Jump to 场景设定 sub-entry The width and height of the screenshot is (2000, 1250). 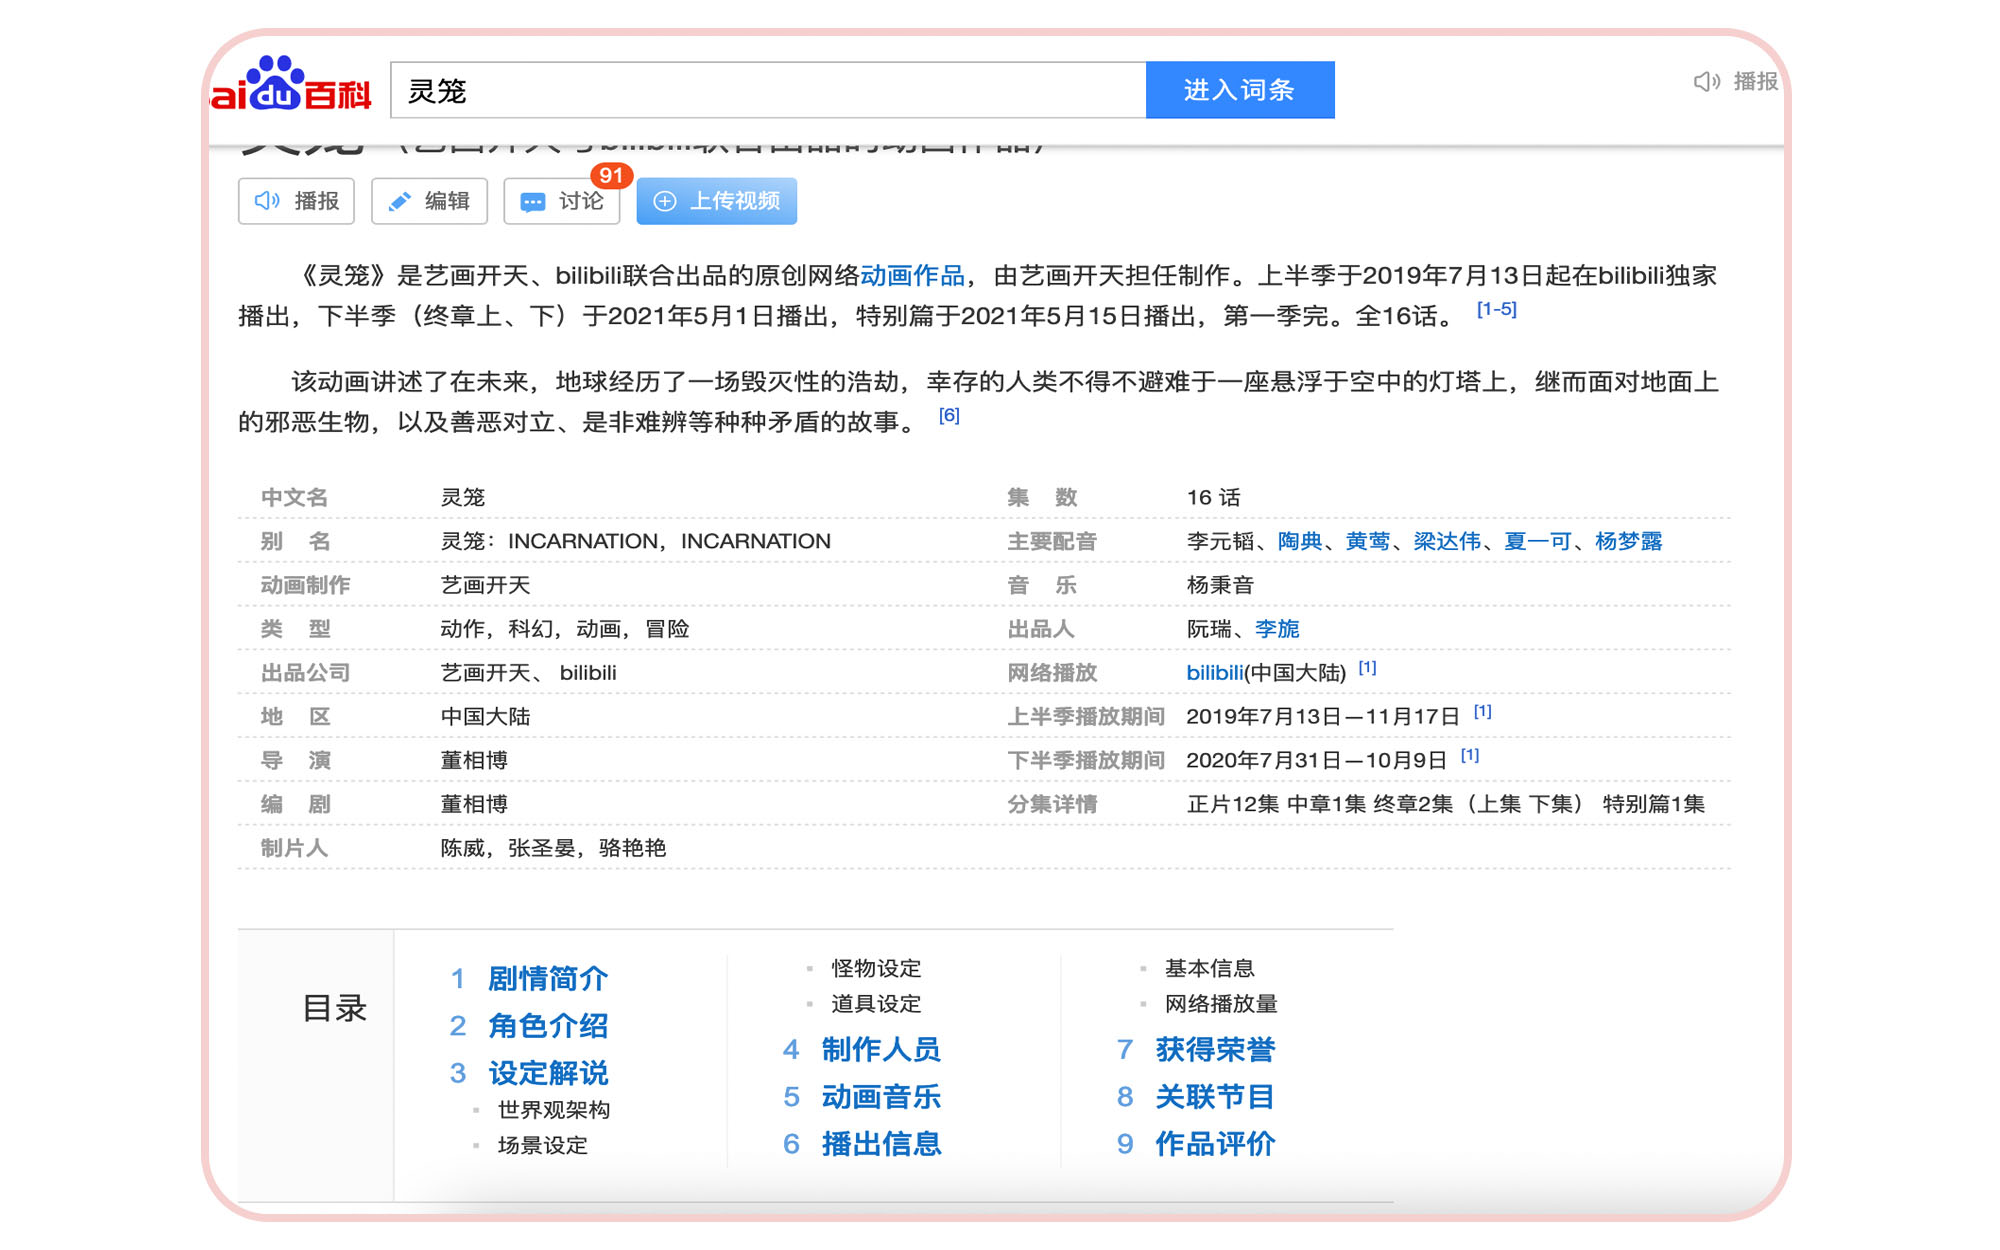point(543,1145)
